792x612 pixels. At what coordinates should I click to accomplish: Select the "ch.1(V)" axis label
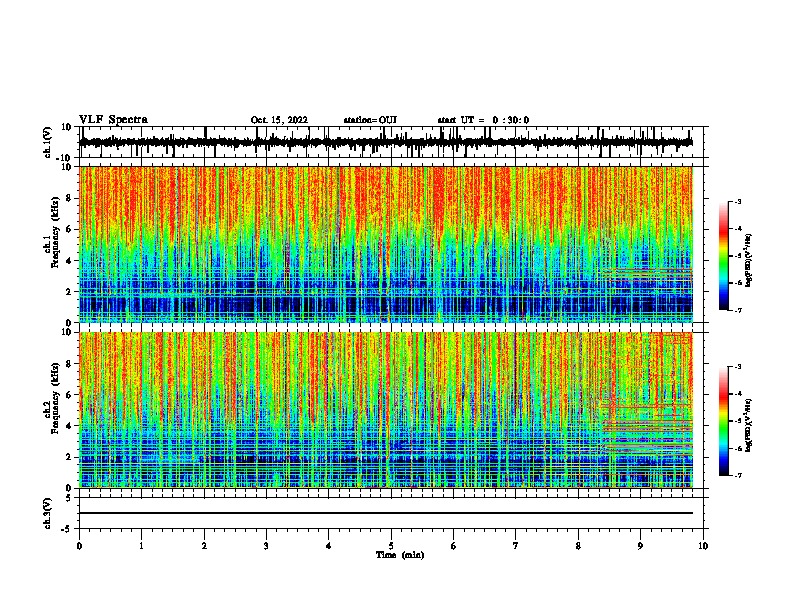48,142
